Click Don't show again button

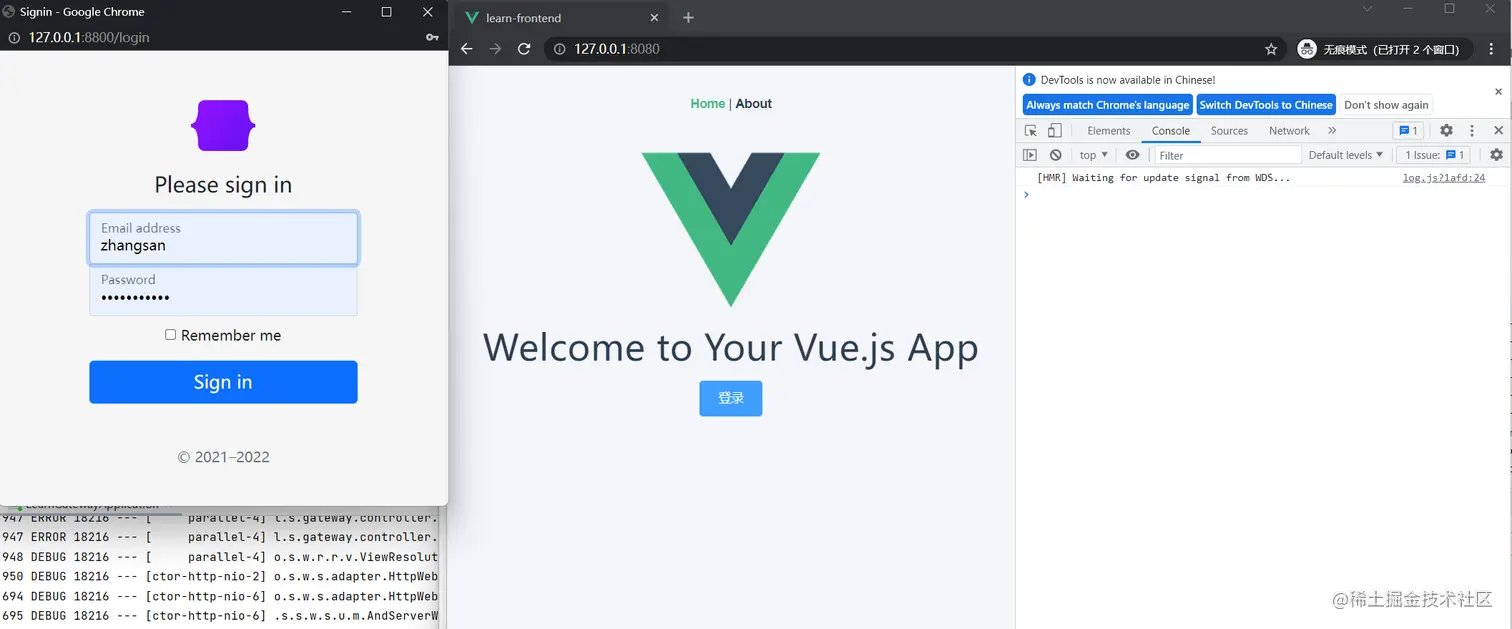[1386, 105]
